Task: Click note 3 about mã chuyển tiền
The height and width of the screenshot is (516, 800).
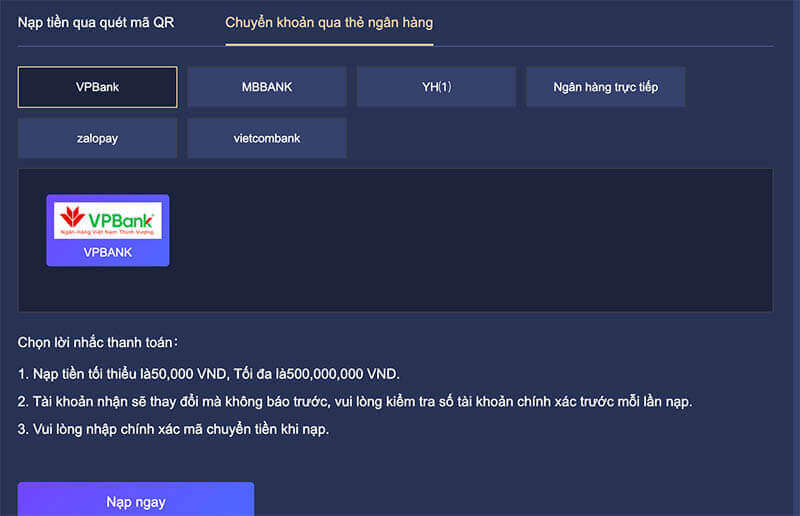Action: click(x=173, y=429)
